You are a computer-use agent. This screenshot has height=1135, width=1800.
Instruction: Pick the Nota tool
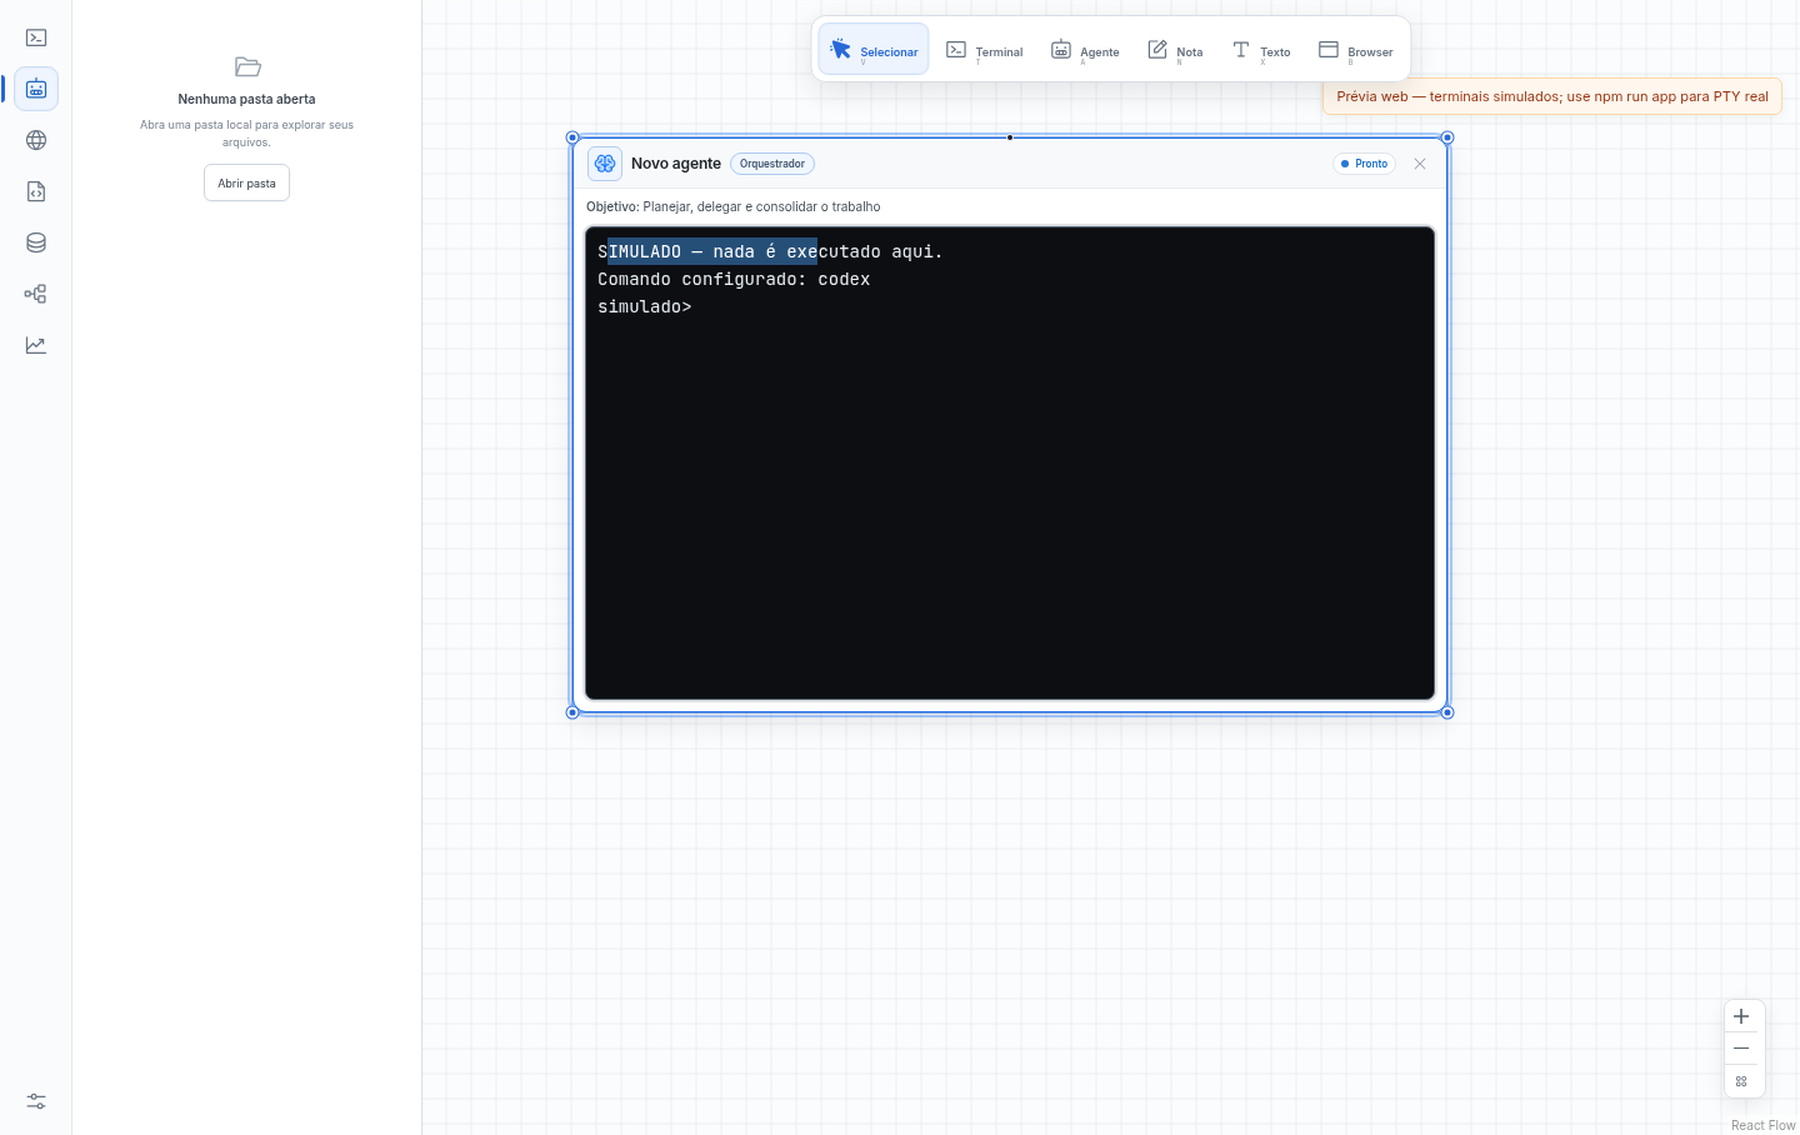point(1175,50)
